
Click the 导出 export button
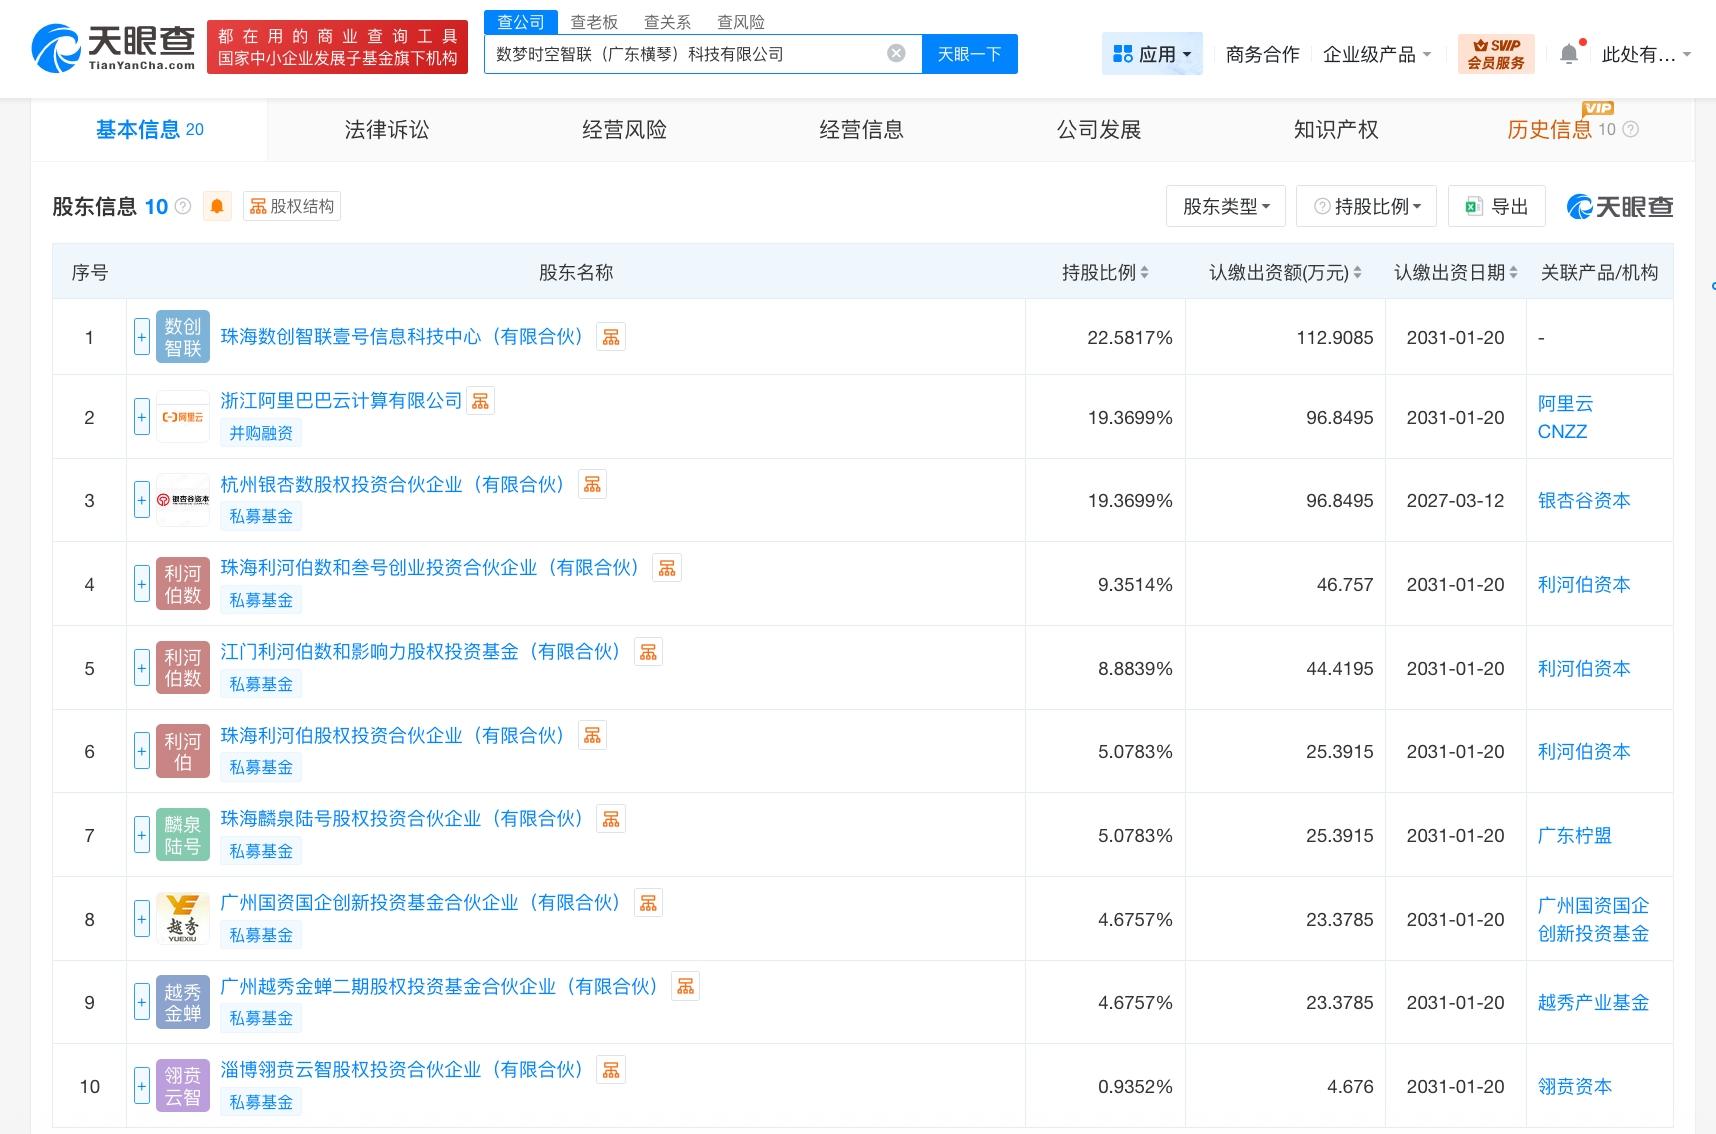point(1497,207)
